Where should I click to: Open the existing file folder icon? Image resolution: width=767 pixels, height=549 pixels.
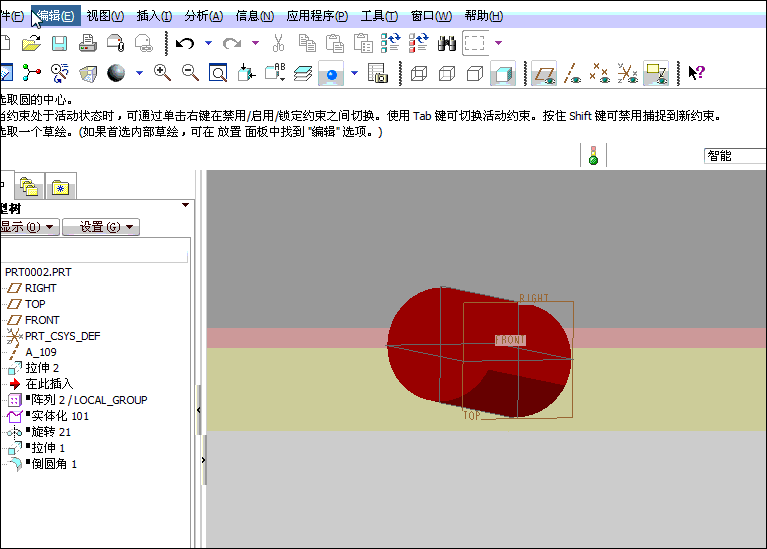click(31, 44)
